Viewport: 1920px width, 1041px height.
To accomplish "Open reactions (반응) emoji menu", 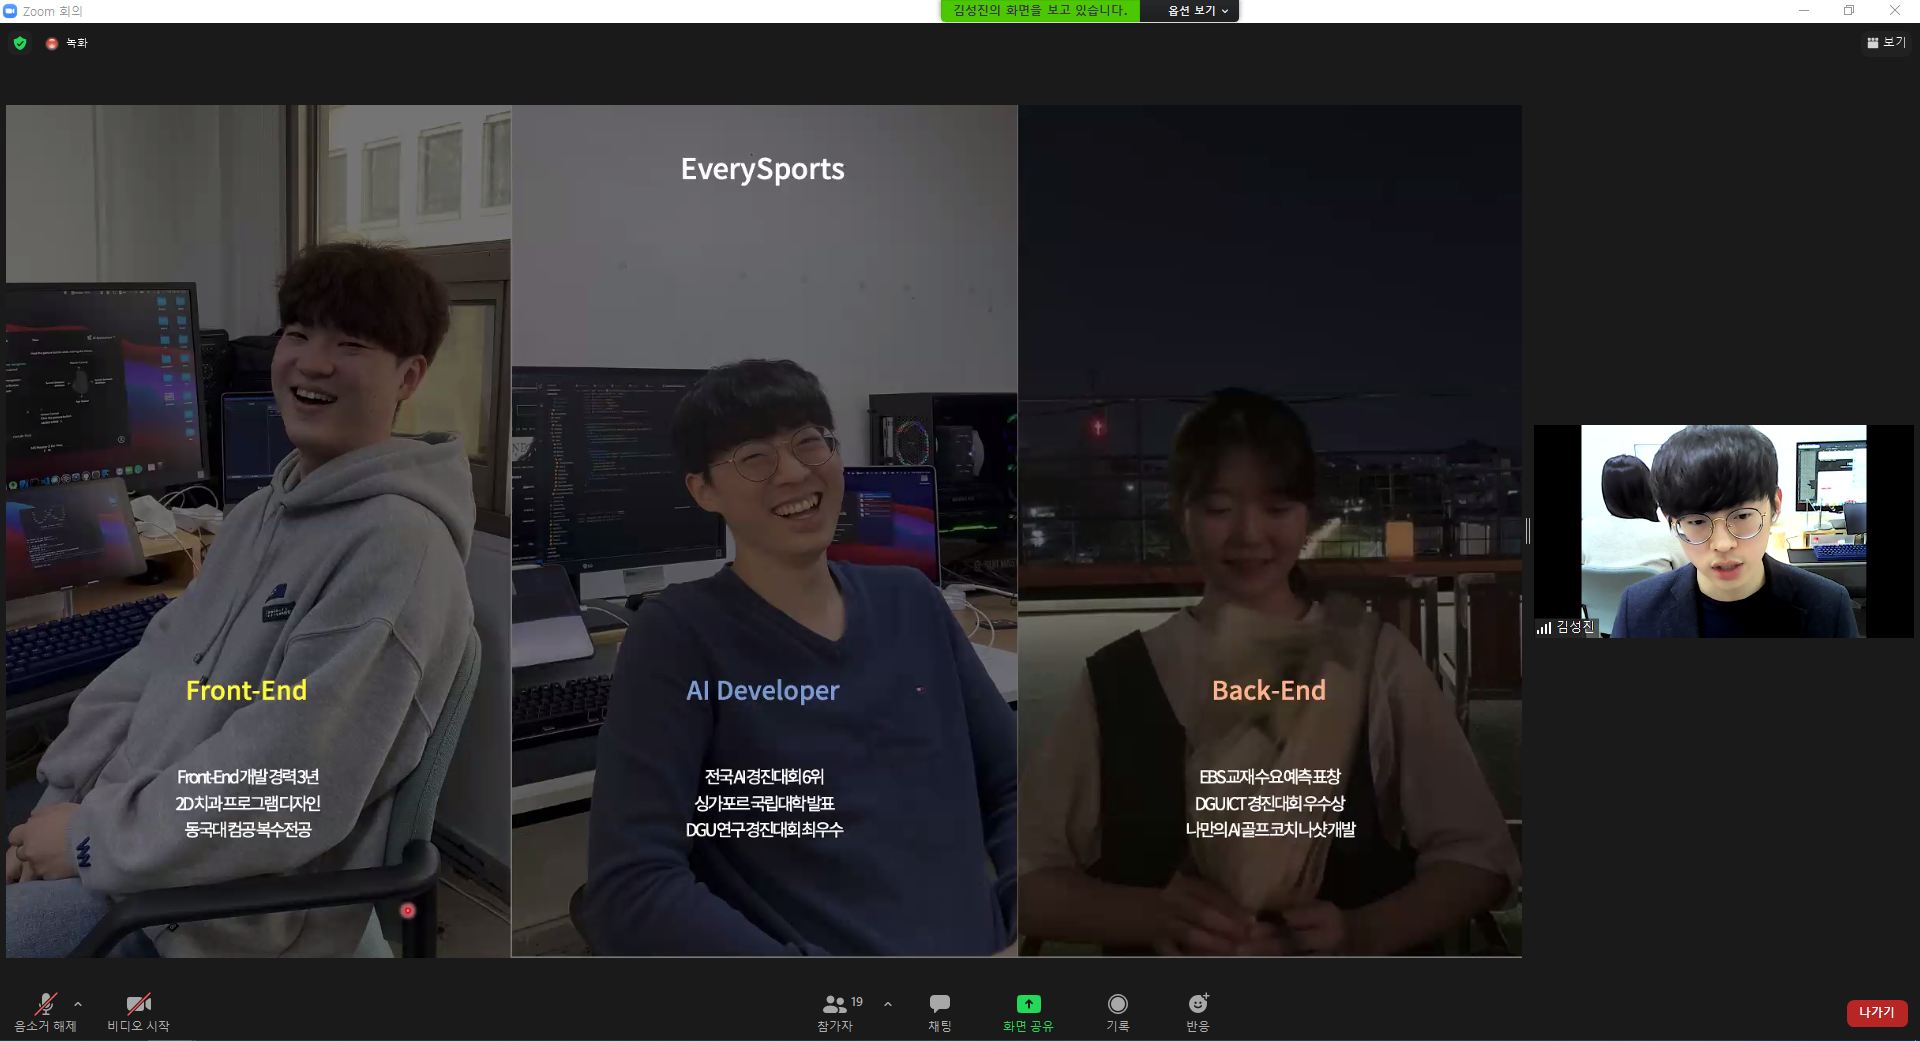I will (x=1197, y=1010).
